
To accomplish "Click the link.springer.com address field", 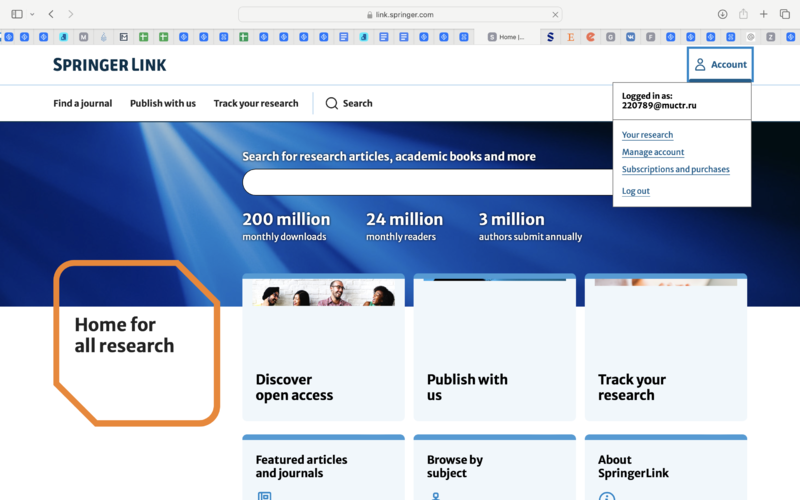I will [x=400, y=15].
